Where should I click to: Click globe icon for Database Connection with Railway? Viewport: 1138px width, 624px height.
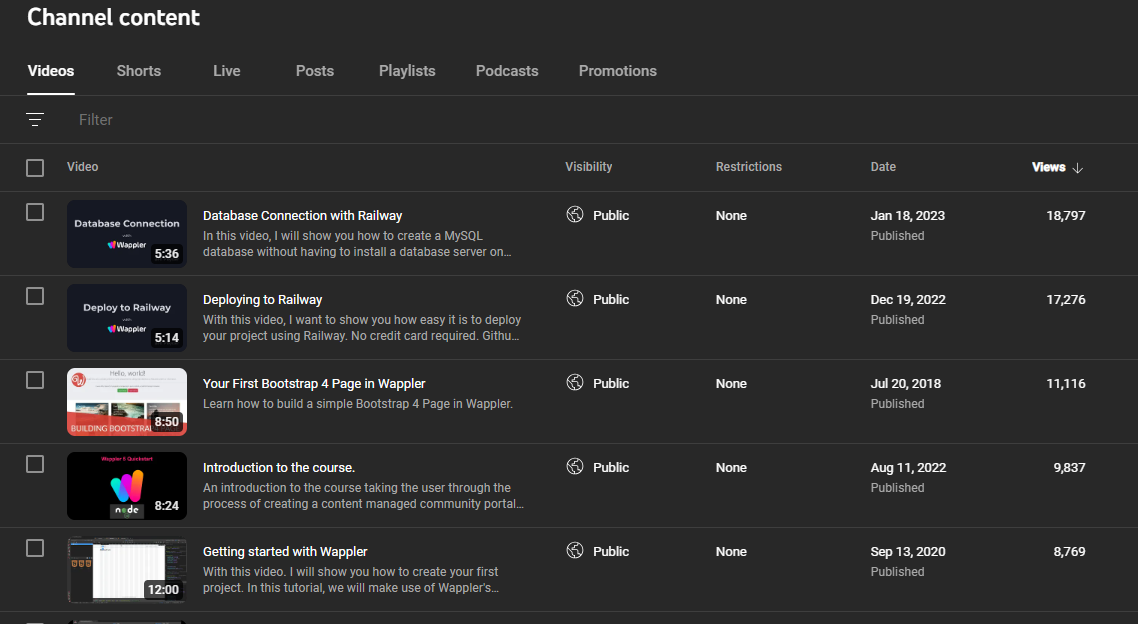(x=575, y=215)
